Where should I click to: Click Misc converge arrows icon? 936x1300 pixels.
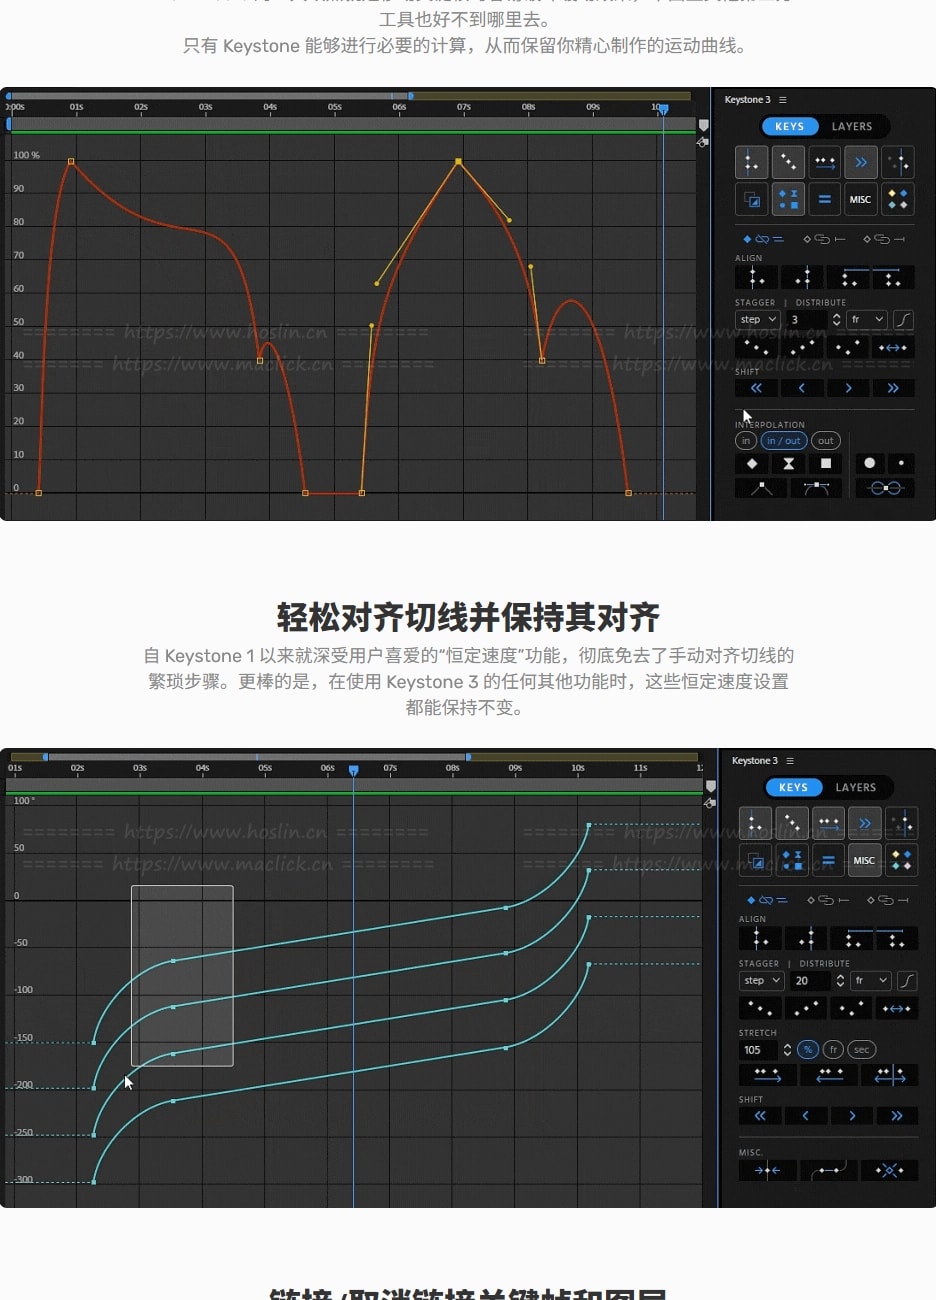click(768, 1170)
